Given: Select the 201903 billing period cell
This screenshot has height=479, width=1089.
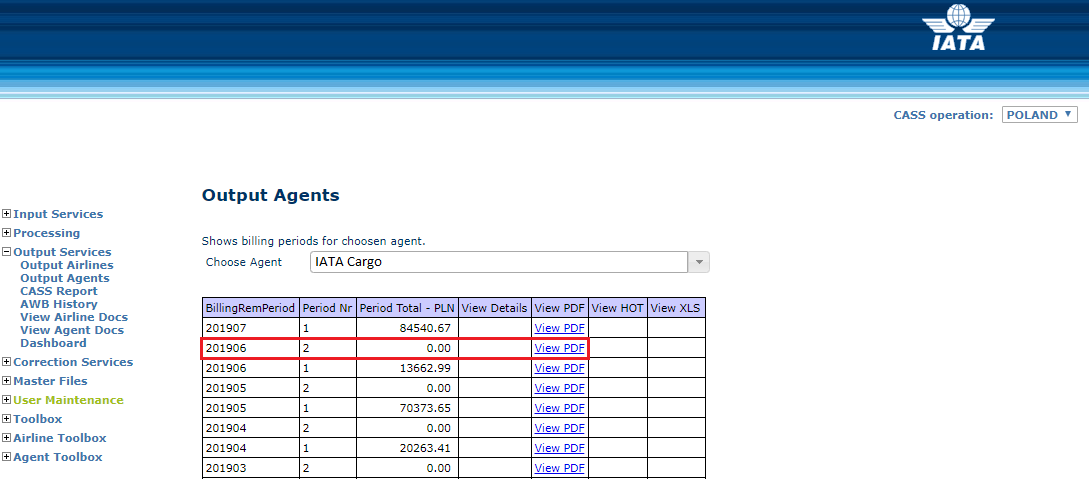Looking at the screenshot, I should pyautogui.click(x=251, y=468).
